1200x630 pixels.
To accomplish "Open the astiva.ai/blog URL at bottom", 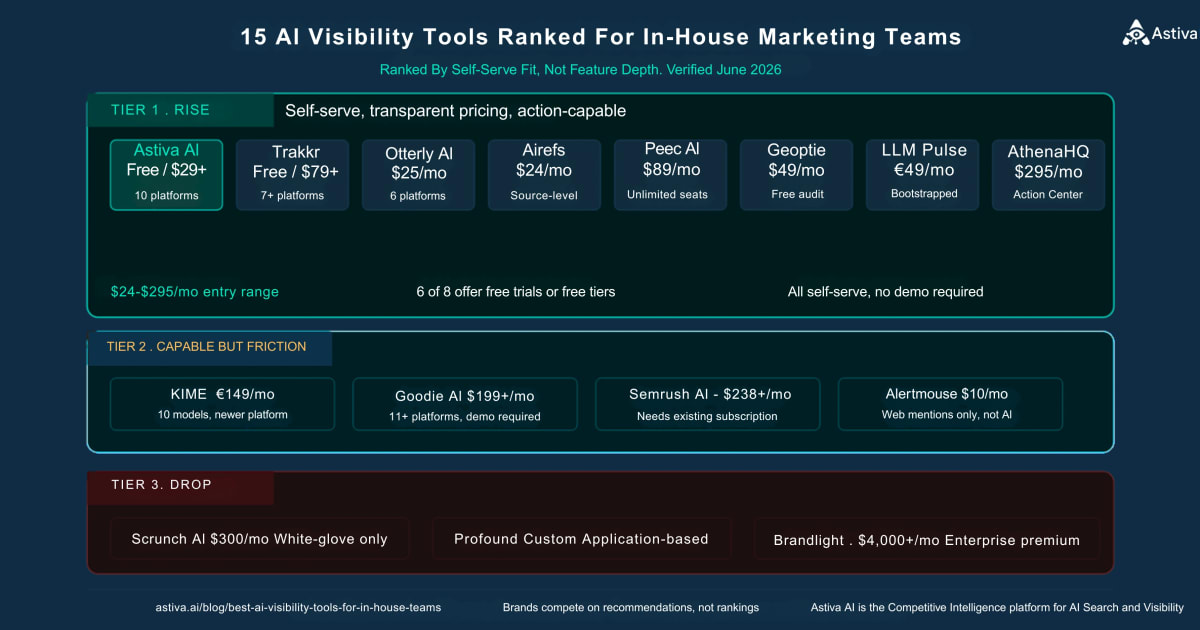I will point(298,607).
